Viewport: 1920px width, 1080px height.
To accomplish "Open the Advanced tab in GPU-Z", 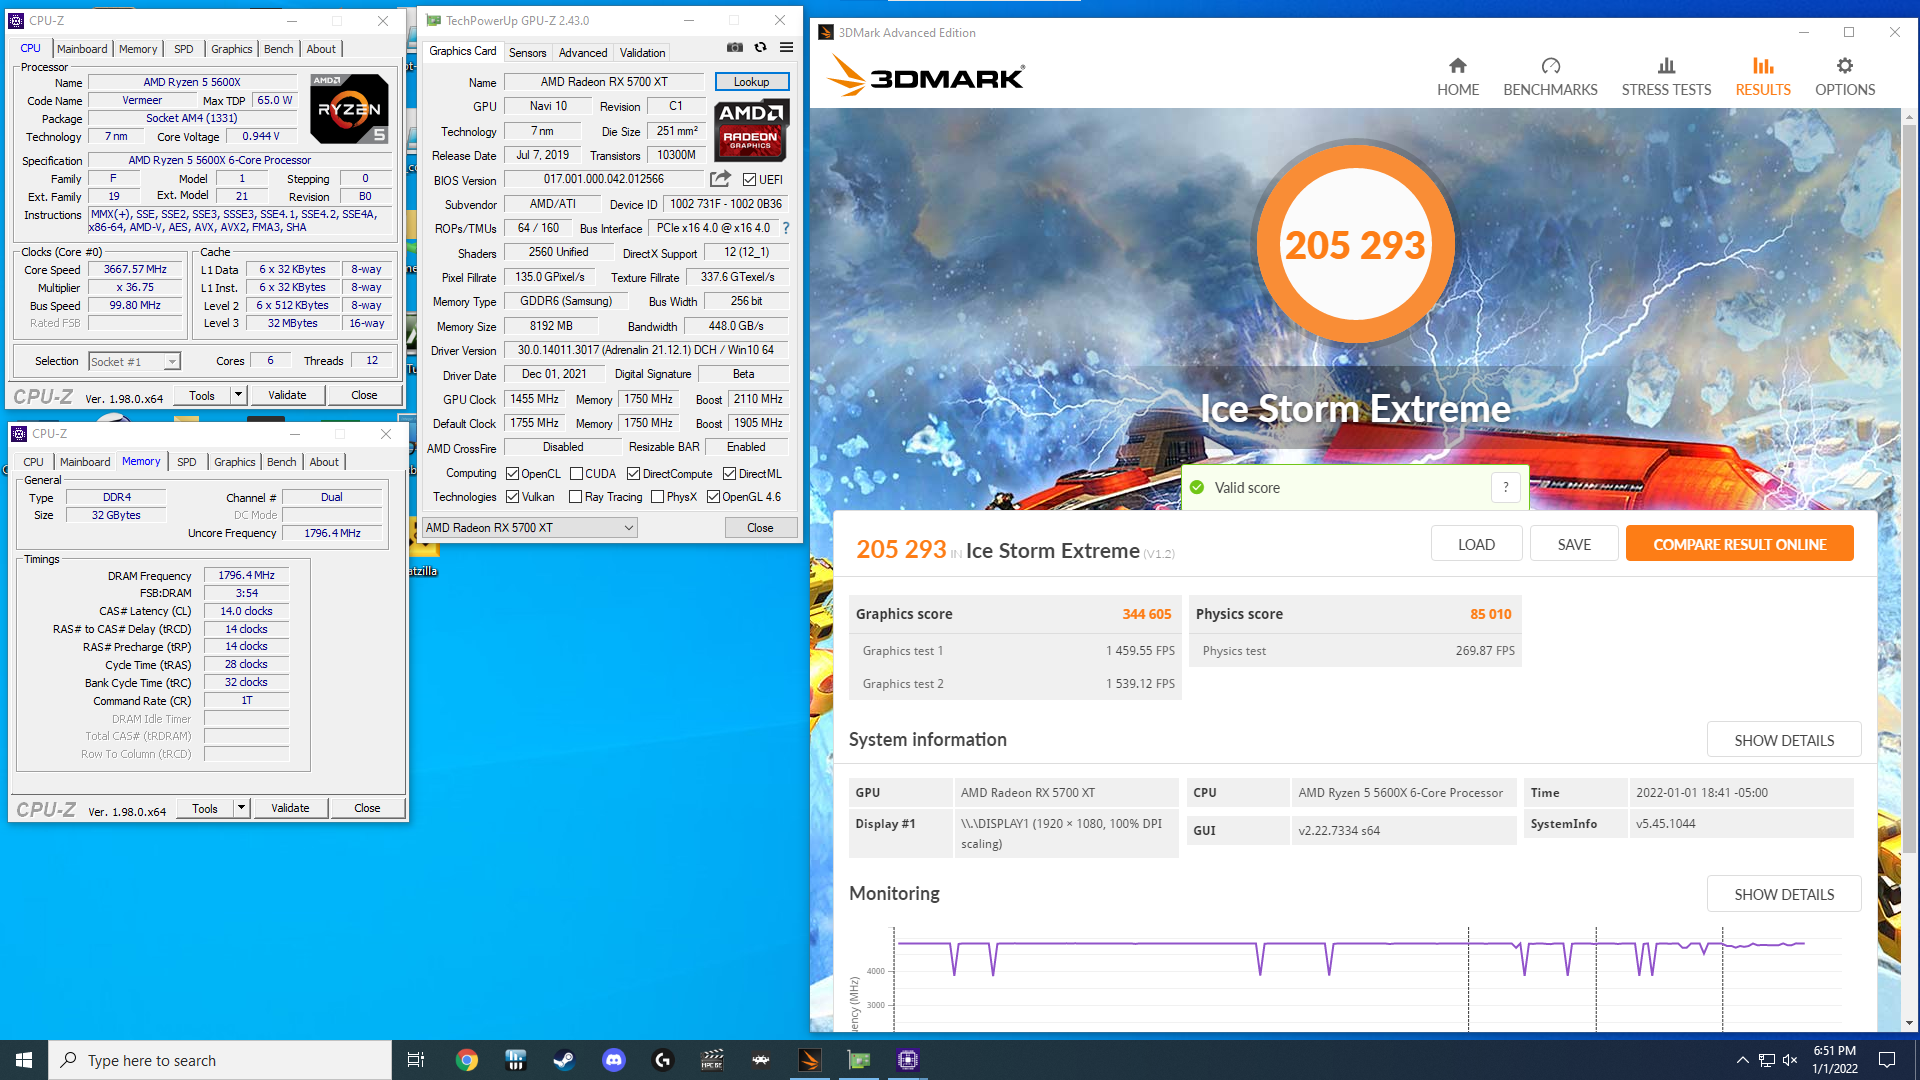I will 583,53.
